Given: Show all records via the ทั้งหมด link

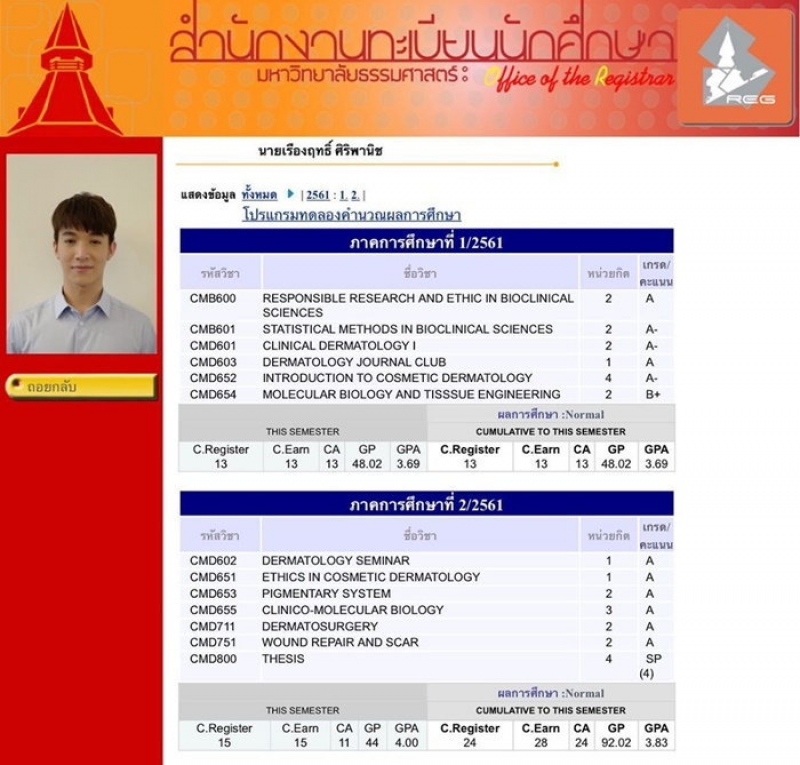Looking at the screenshot, I should 259,194.
